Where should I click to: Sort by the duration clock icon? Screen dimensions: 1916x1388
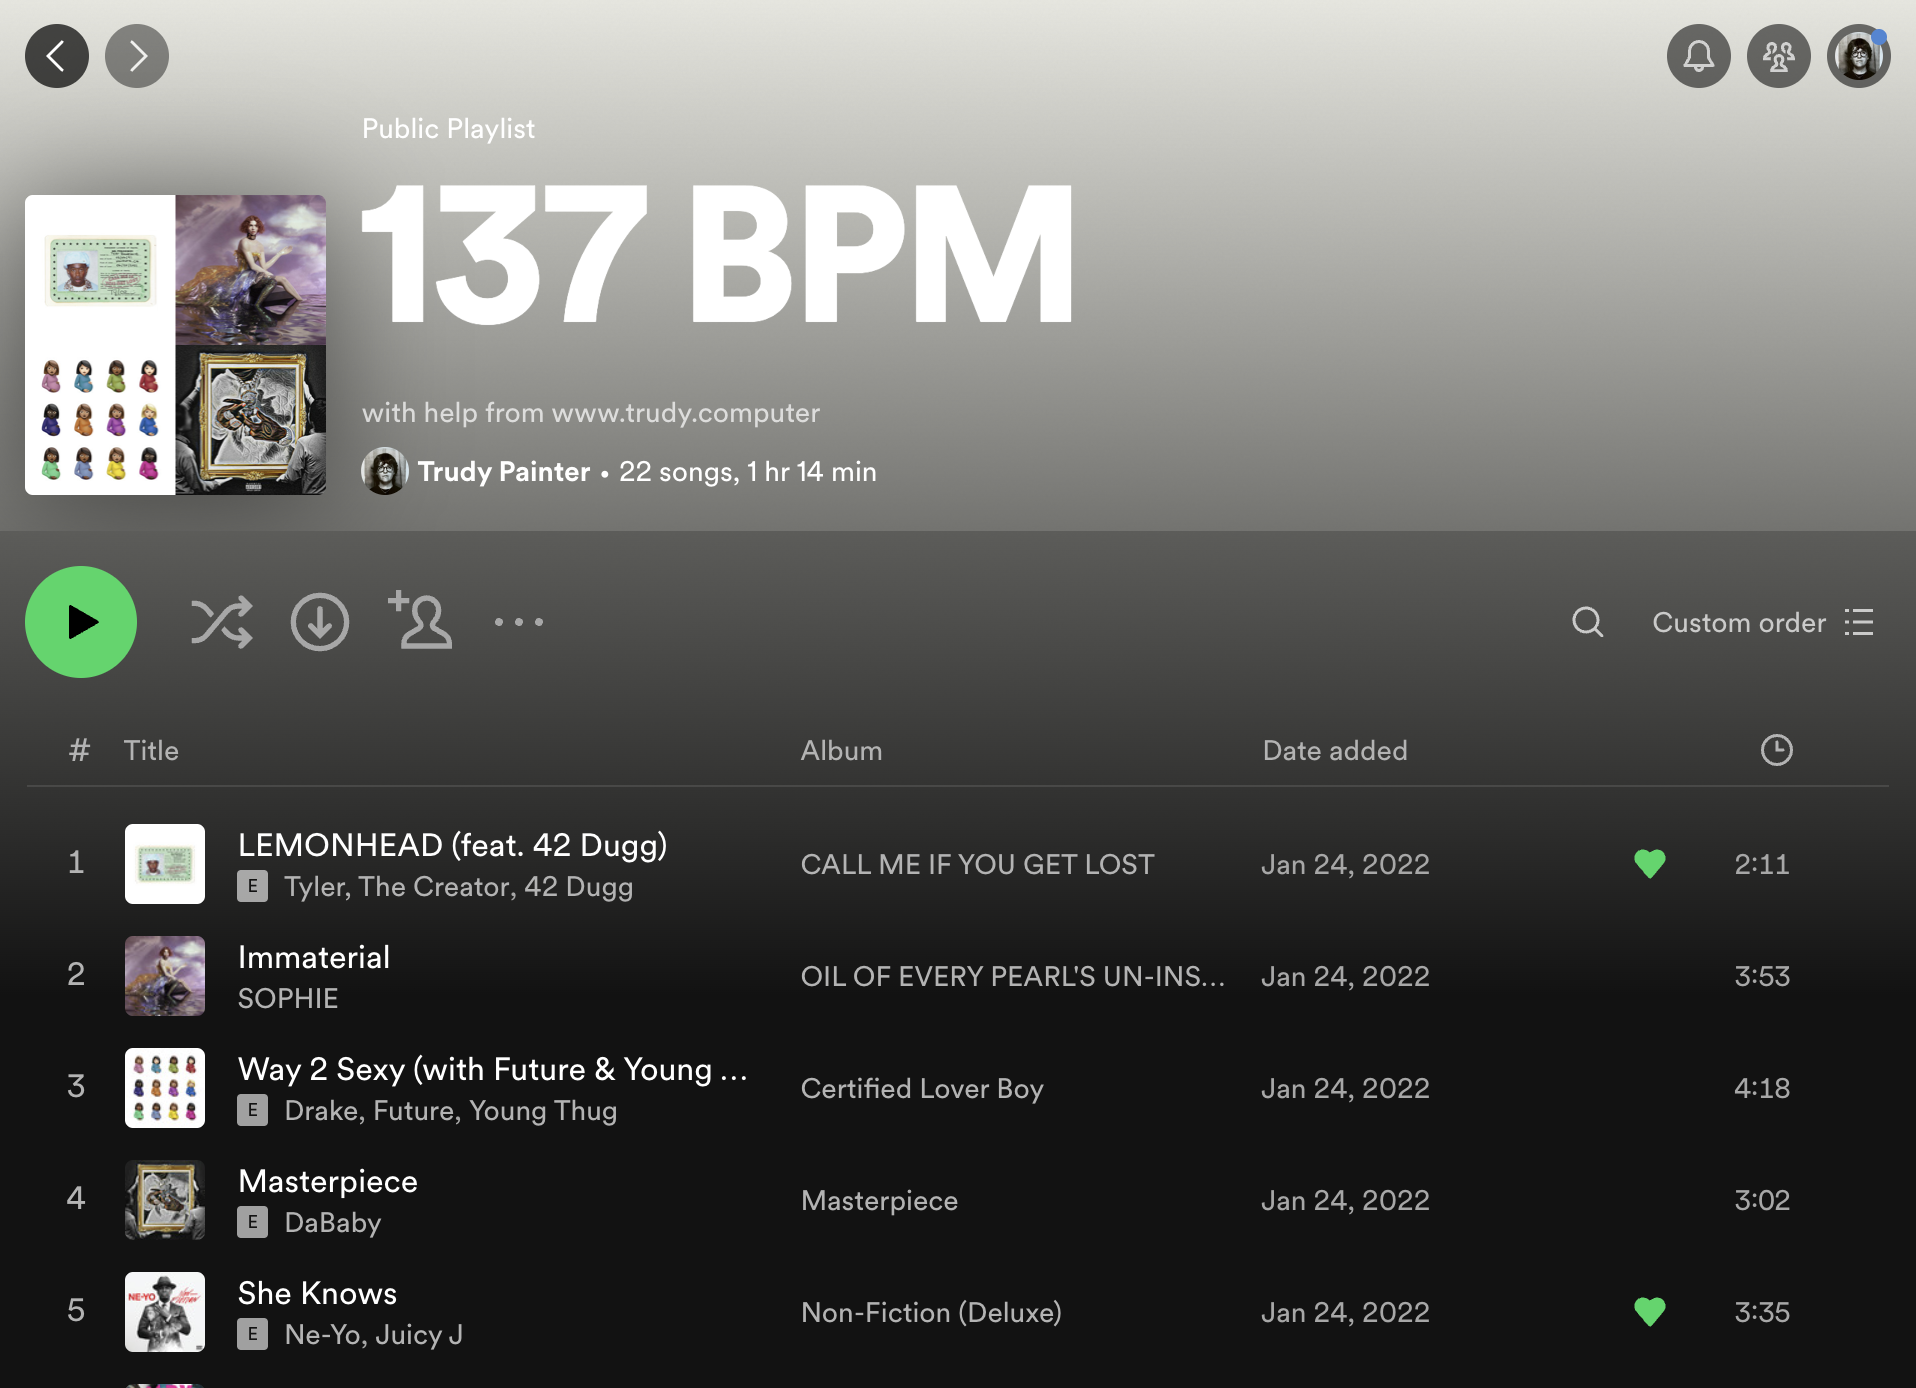1776,750
